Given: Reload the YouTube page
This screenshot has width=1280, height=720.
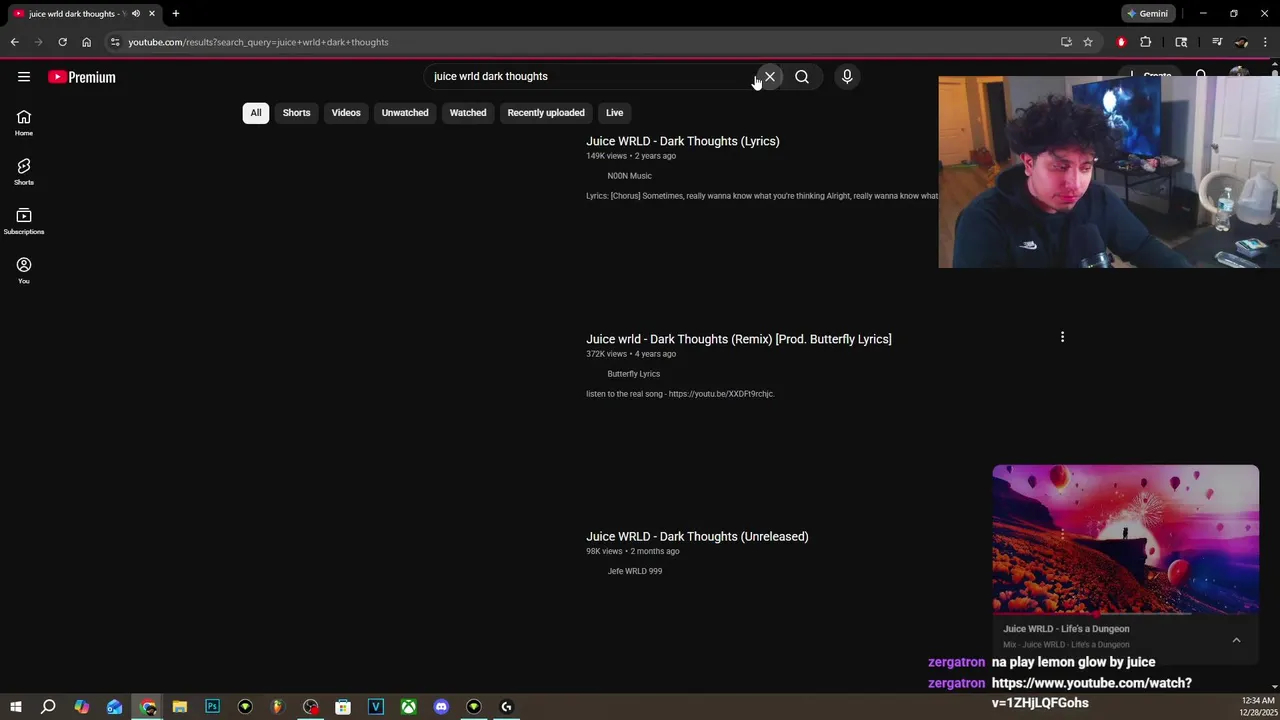Looking at the screenshot, I should point(62,42).
